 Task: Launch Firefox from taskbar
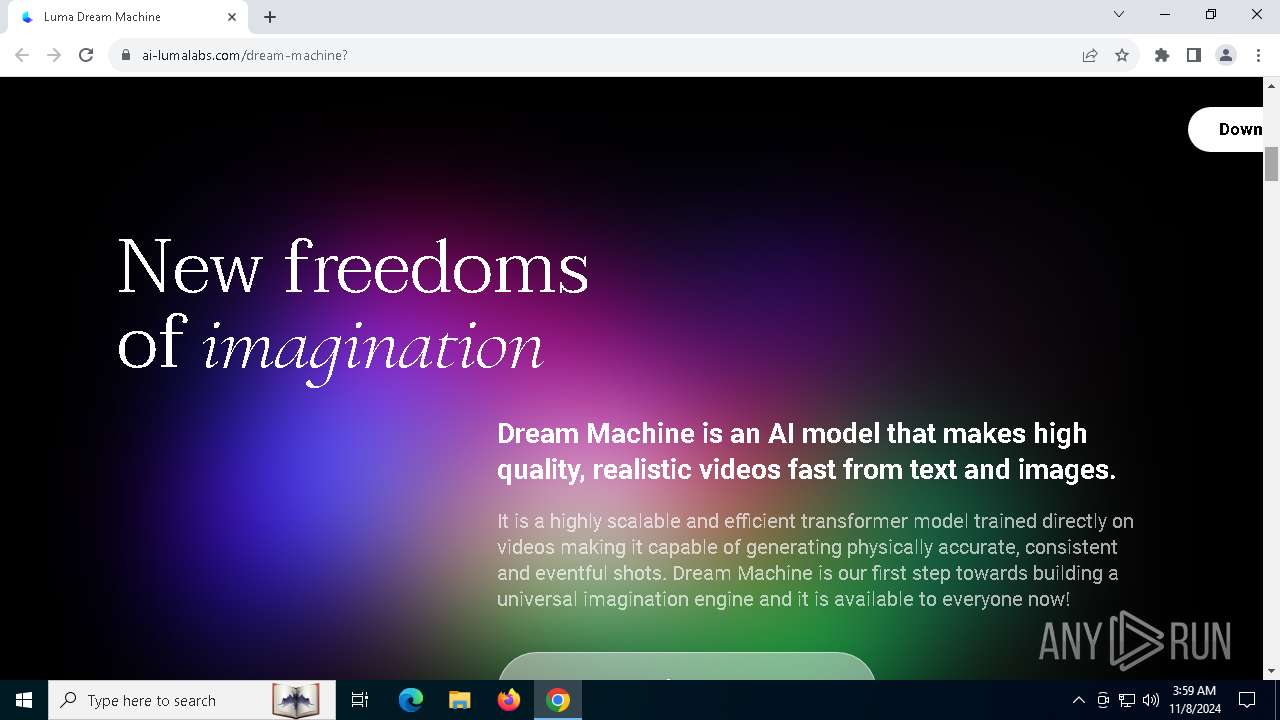pyautogui.click(x=509, y=700)
